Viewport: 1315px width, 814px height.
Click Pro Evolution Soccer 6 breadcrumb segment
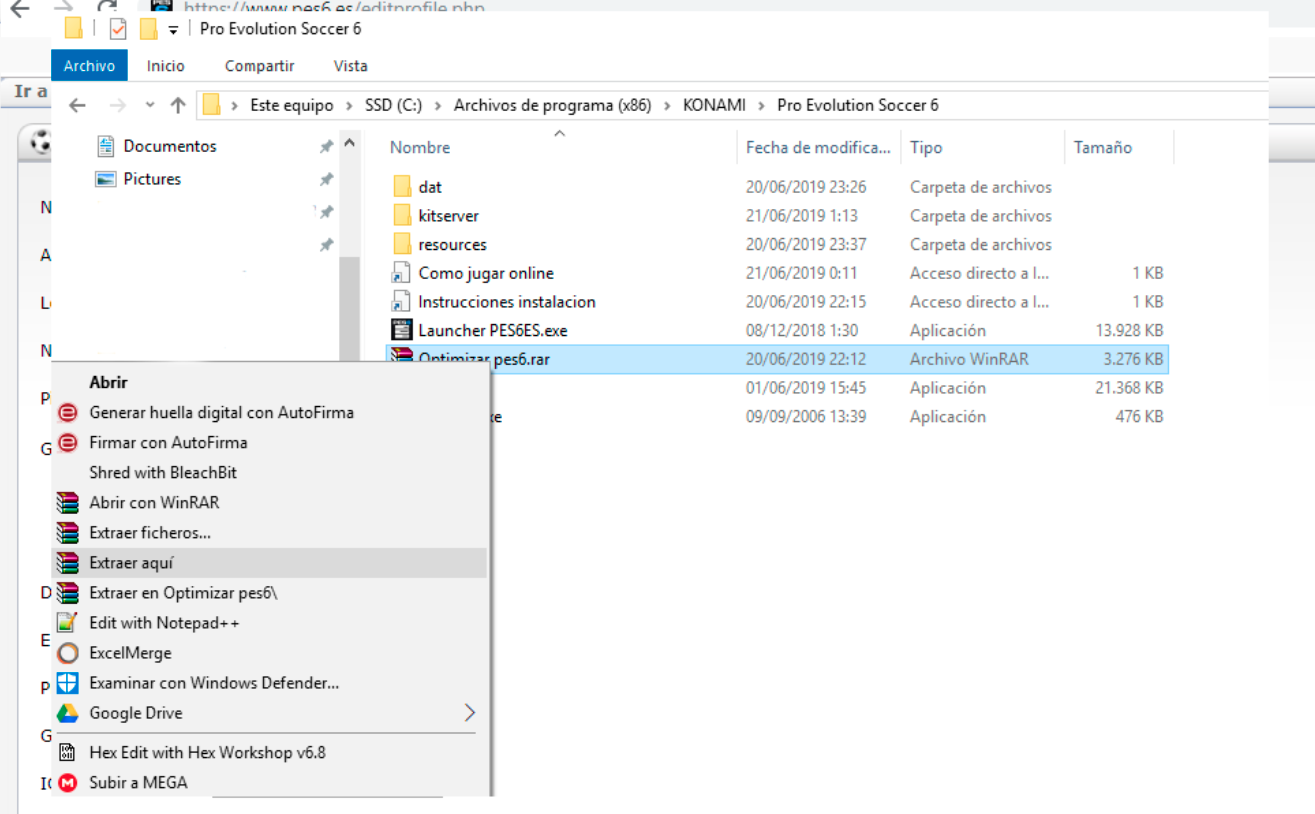pyautogui.click(x=858, y=105)
